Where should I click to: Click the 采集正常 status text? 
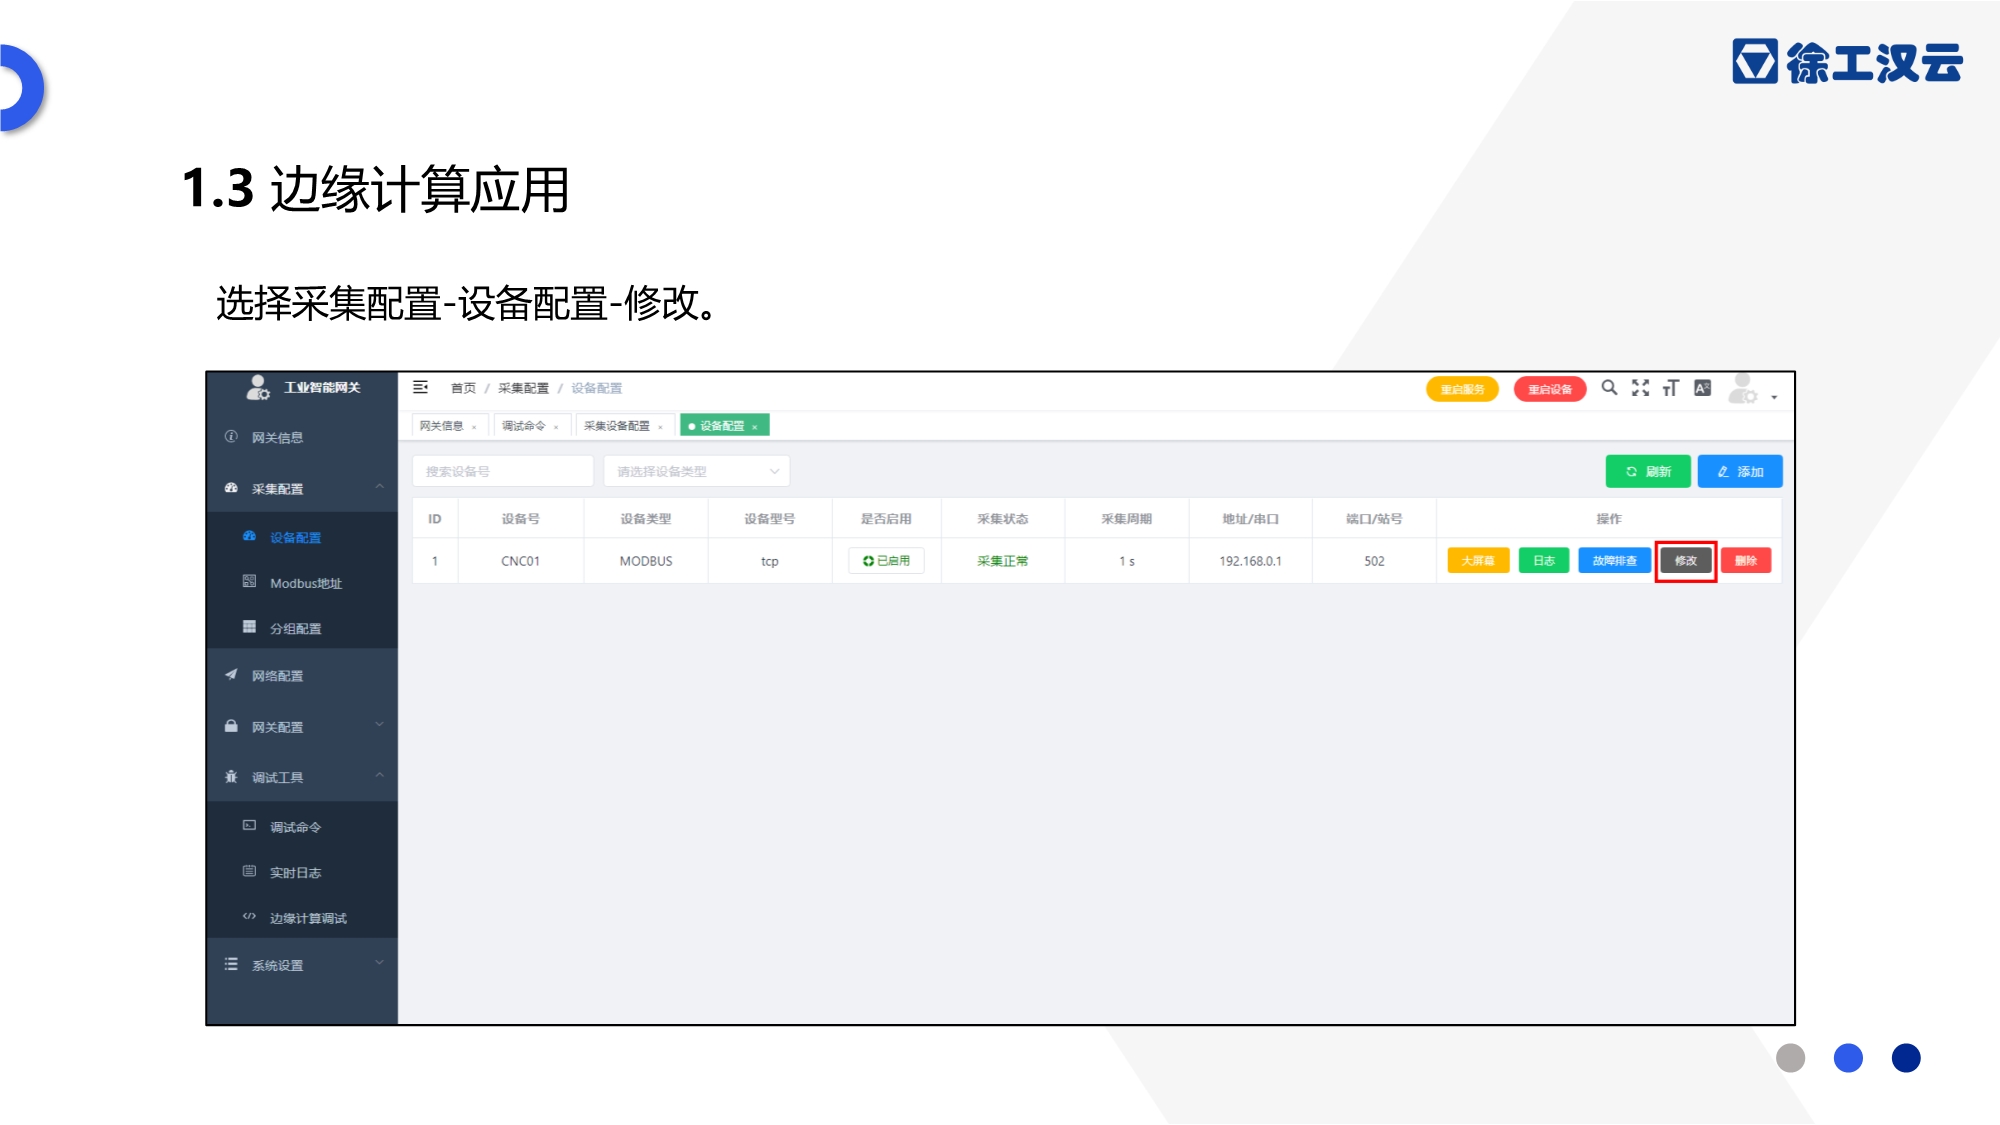1002,561
